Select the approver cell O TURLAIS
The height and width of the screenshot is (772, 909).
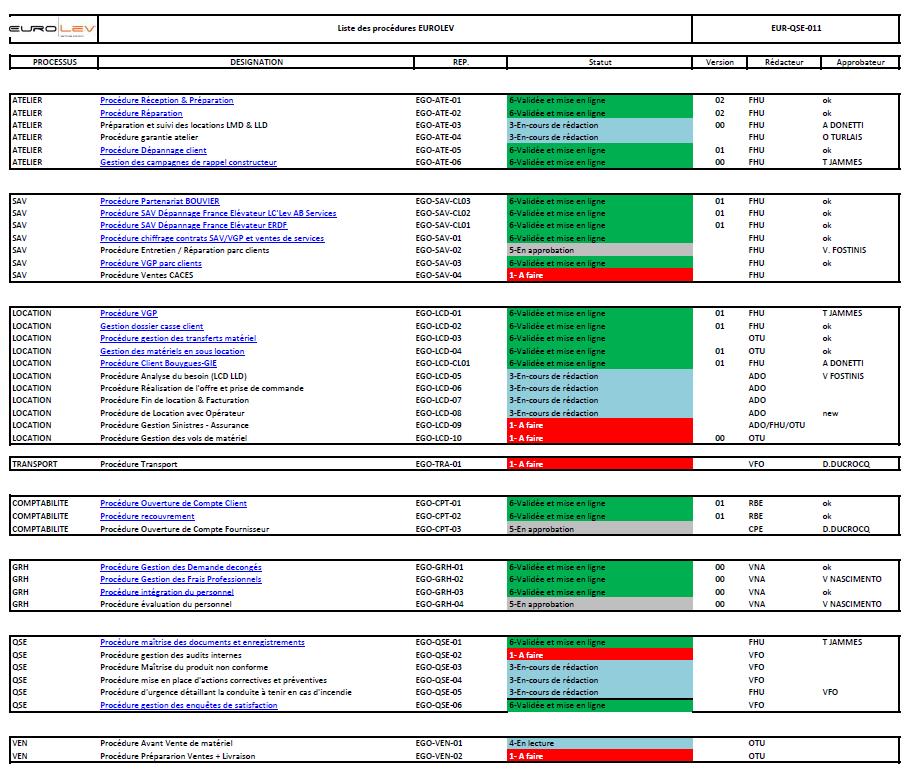(842, 137)
